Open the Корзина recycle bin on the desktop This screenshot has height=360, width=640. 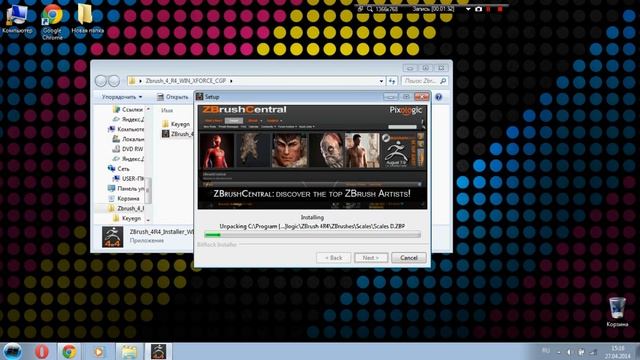pos(617,312)
